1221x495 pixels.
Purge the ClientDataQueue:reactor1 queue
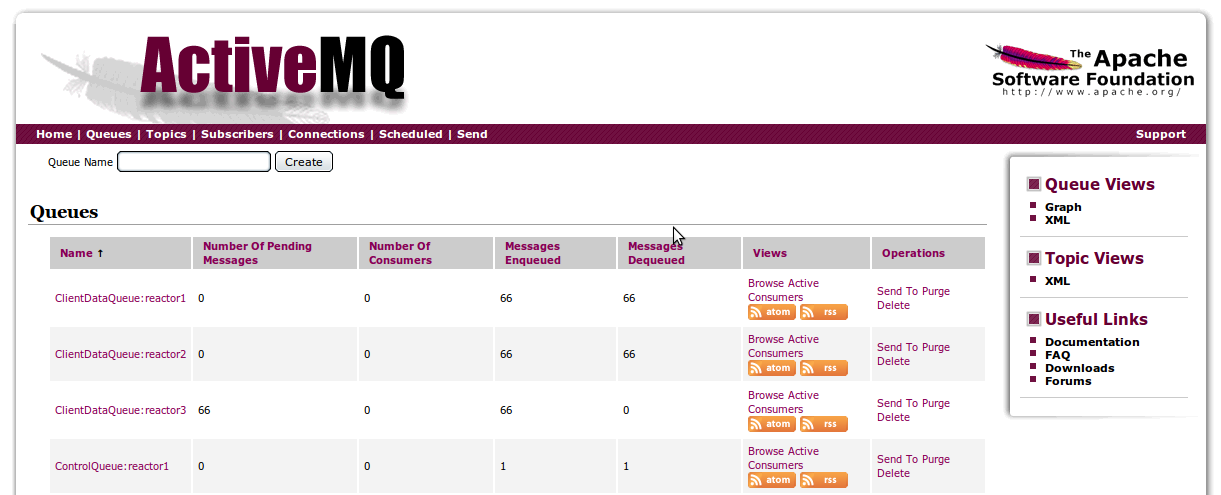[x=936, y=291]
